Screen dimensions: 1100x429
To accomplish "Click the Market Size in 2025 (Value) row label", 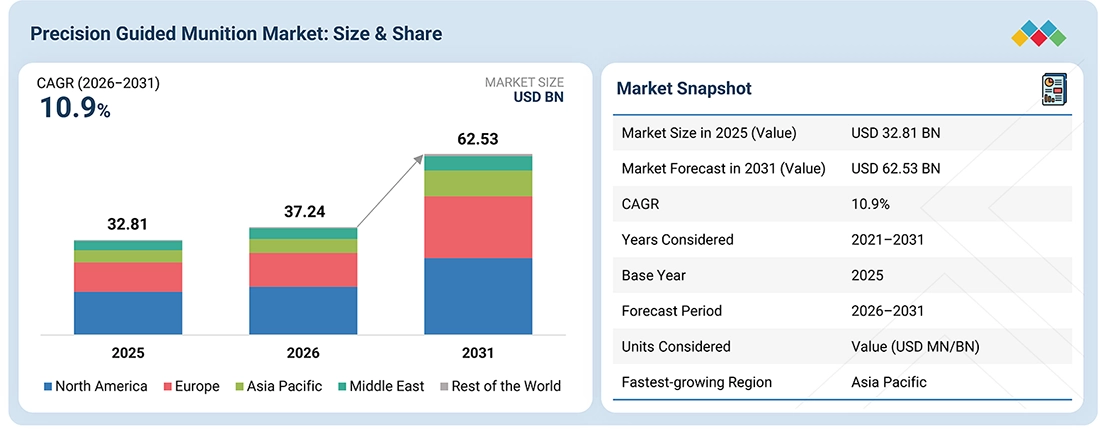I will pos(709,132).
